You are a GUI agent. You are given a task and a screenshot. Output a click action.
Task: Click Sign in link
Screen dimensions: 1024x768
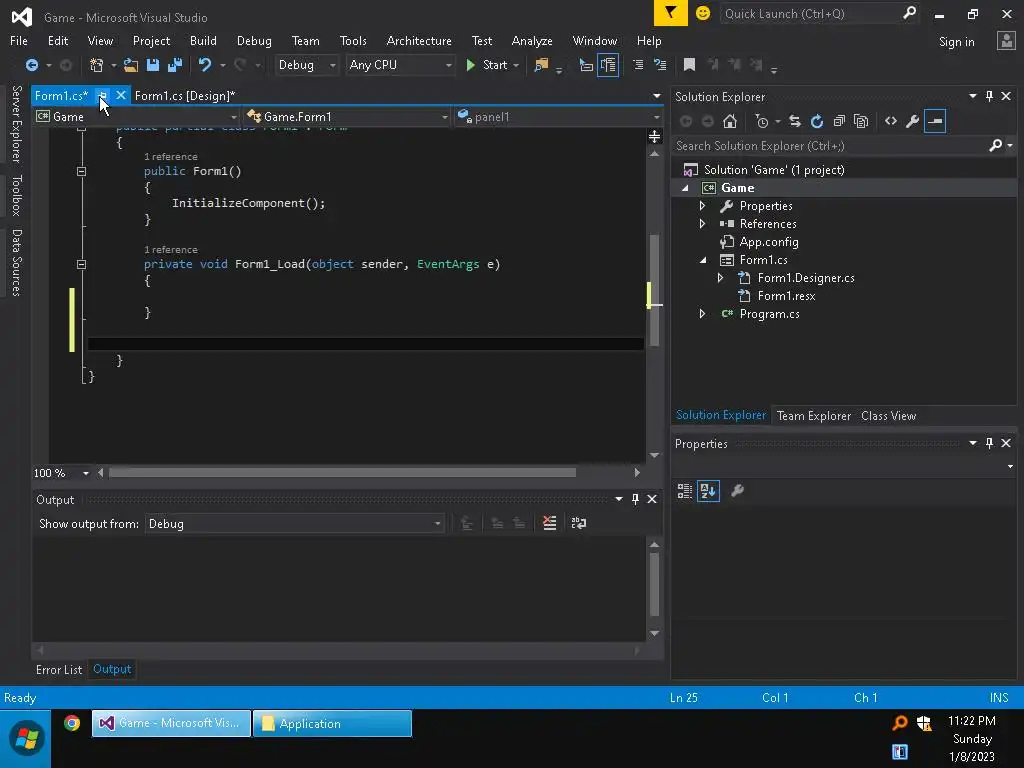pyautogui.click(x=957, y=42)
